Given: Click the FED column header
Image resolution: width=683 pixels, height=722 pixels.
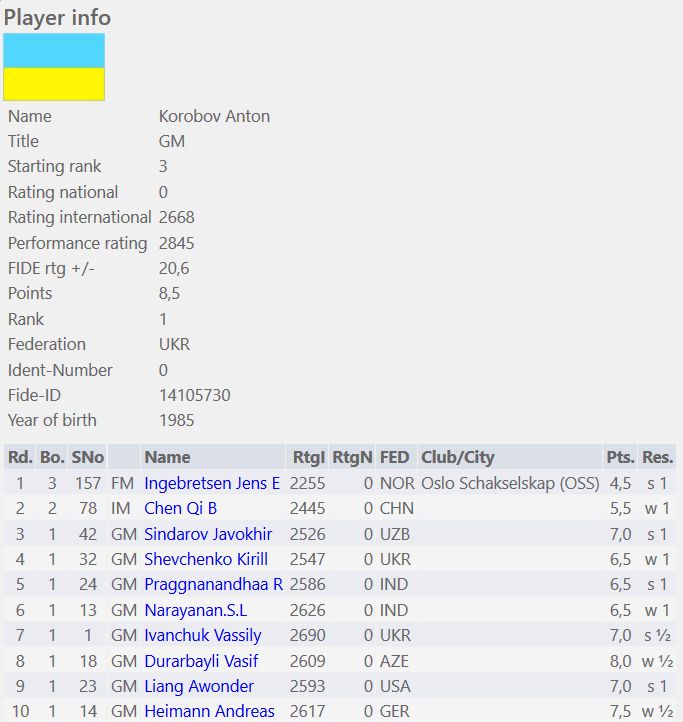Looking at the screenshot, I should click(x=395, y=457).
